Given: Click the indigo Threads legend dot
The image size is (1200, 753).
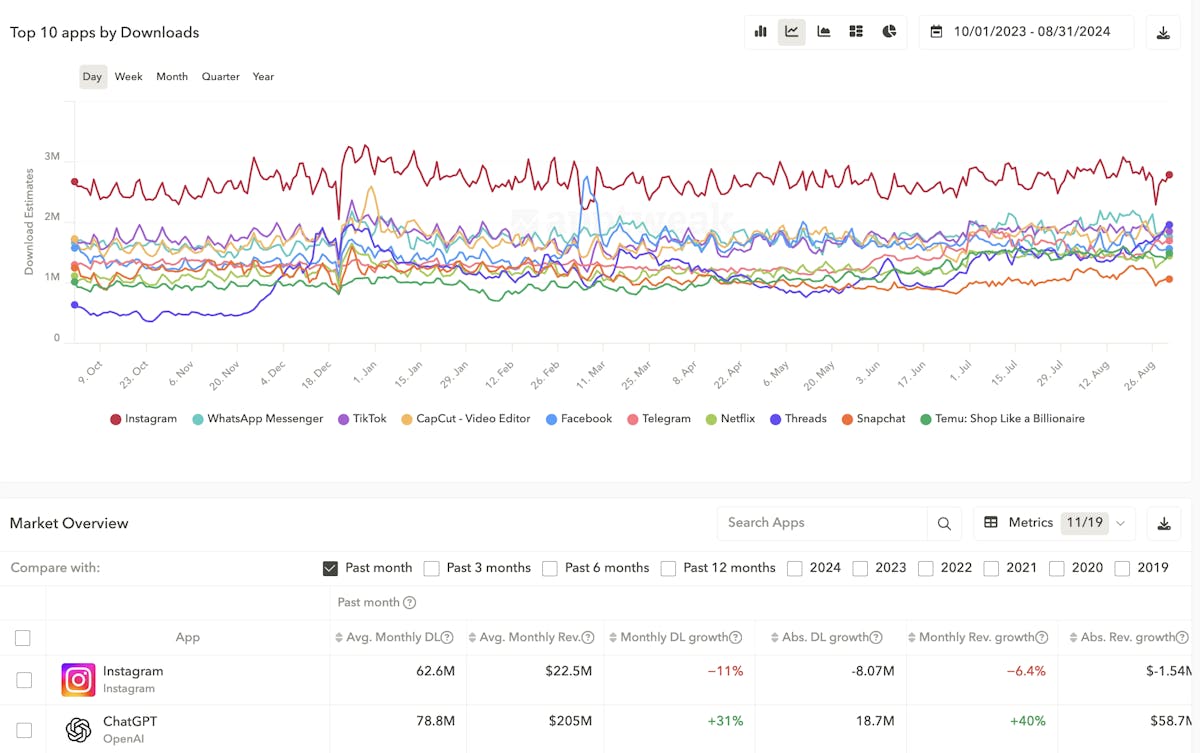Looking at the screenshot, I should coord(776,419).
